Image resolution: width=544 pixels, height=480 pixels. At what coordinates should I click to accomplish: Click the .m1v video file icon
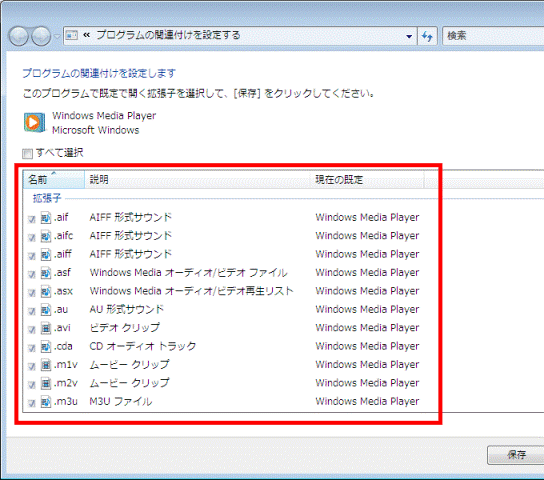point(46,365)
